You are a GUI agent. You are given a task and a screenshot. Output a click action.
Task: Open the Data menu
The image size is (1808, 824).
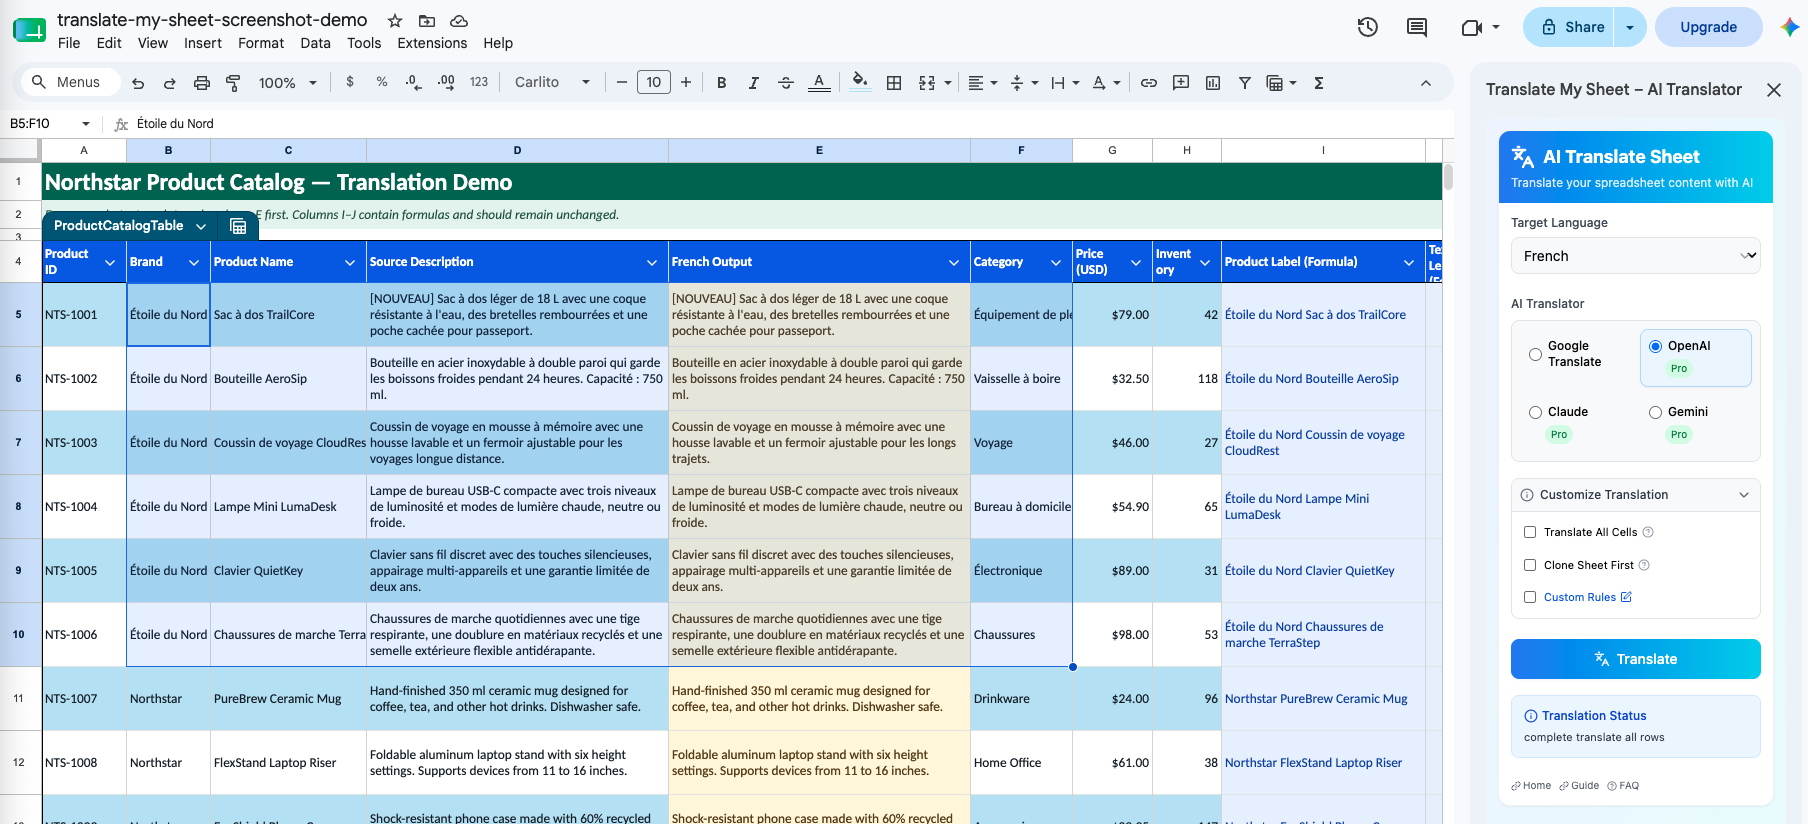click(x=315, y=43)
